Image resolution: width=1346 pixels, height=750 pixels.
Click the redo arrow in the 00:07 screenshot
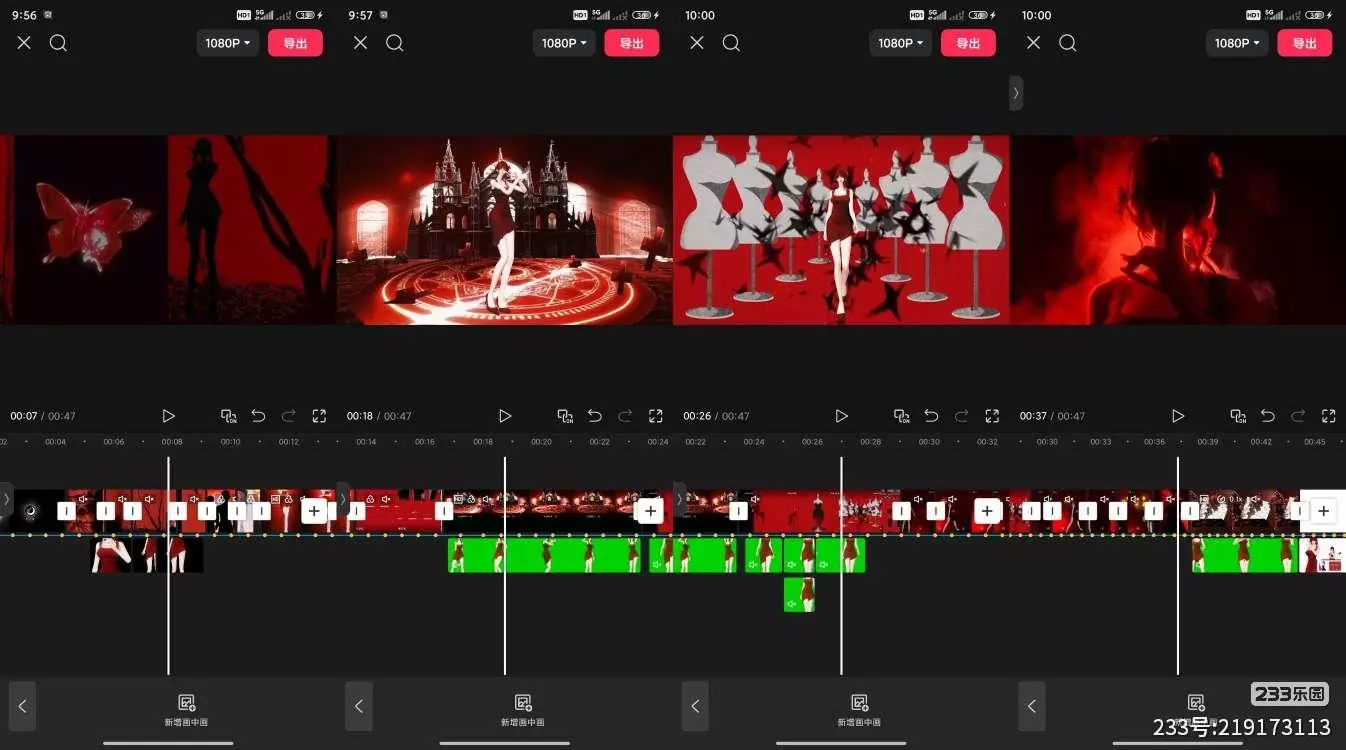point(289,416)
